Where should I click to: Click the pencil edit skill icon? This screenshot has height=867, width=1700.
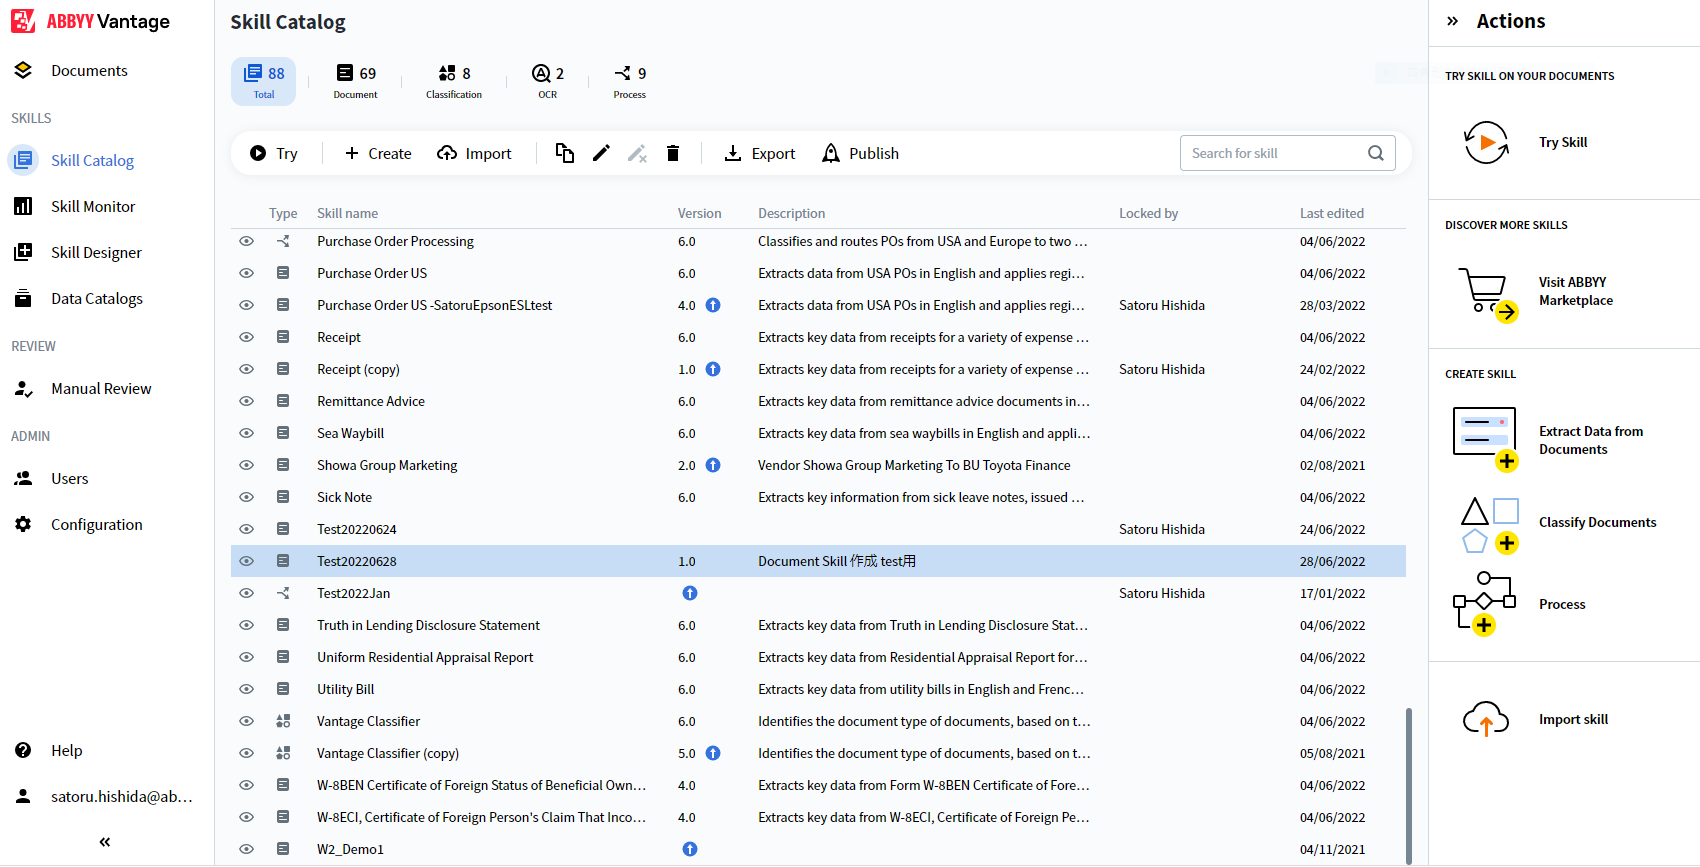[601, 153]
